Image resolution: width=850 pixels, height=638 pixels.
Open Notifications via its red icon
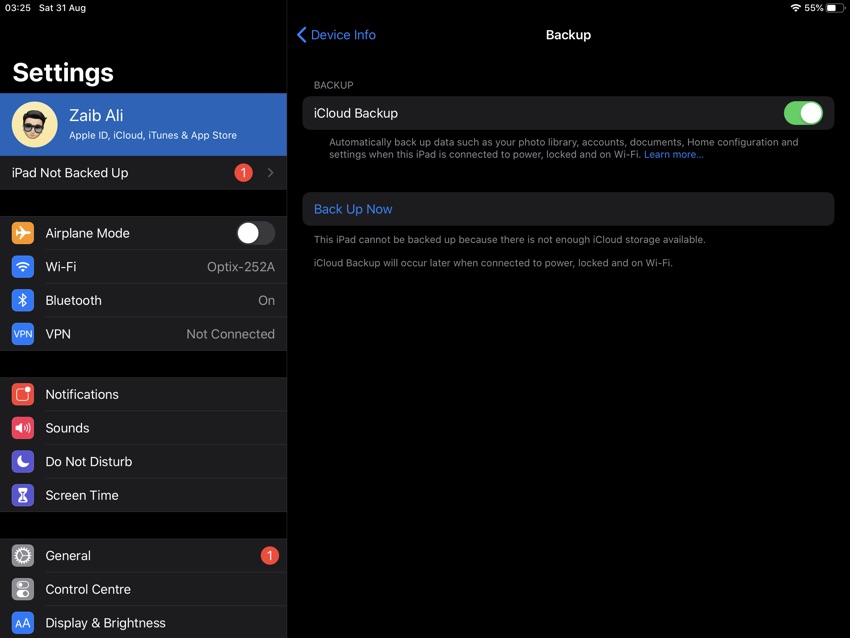23,394
